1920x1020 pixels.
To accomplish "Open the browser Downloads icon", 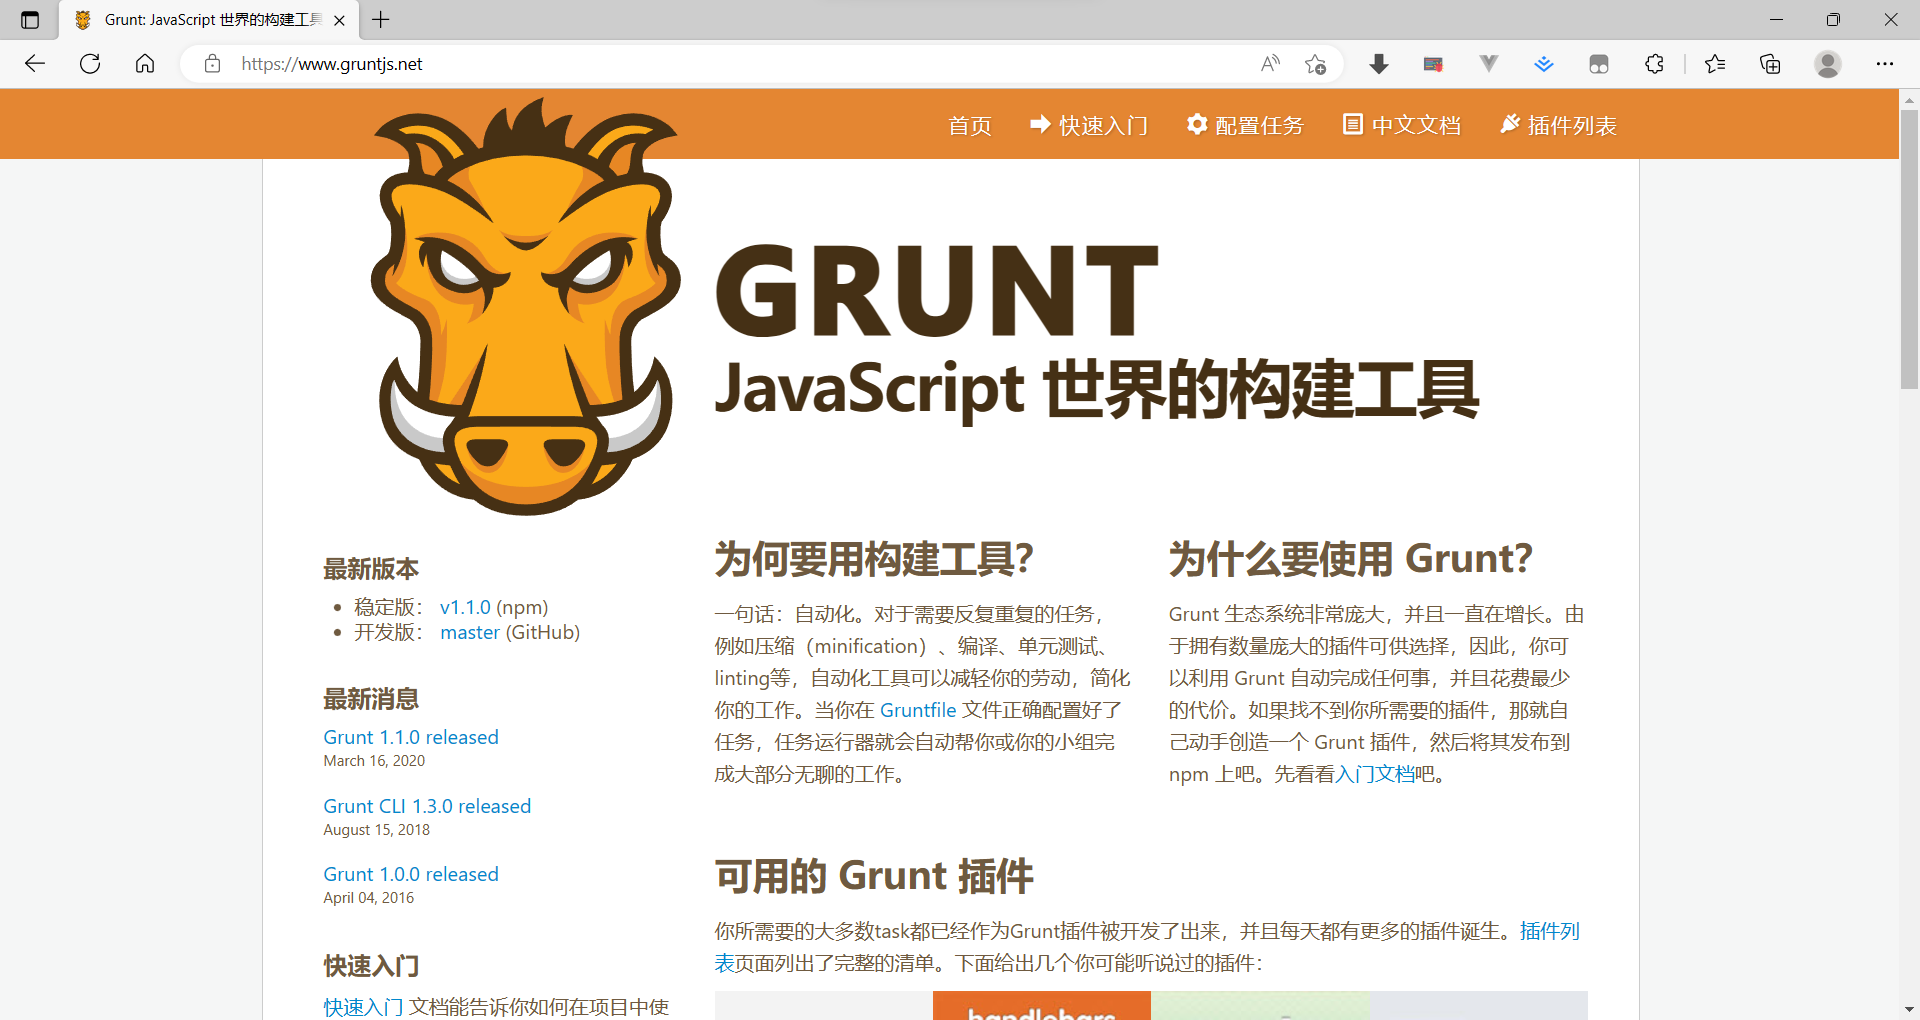I will (x=1379, y=63).
